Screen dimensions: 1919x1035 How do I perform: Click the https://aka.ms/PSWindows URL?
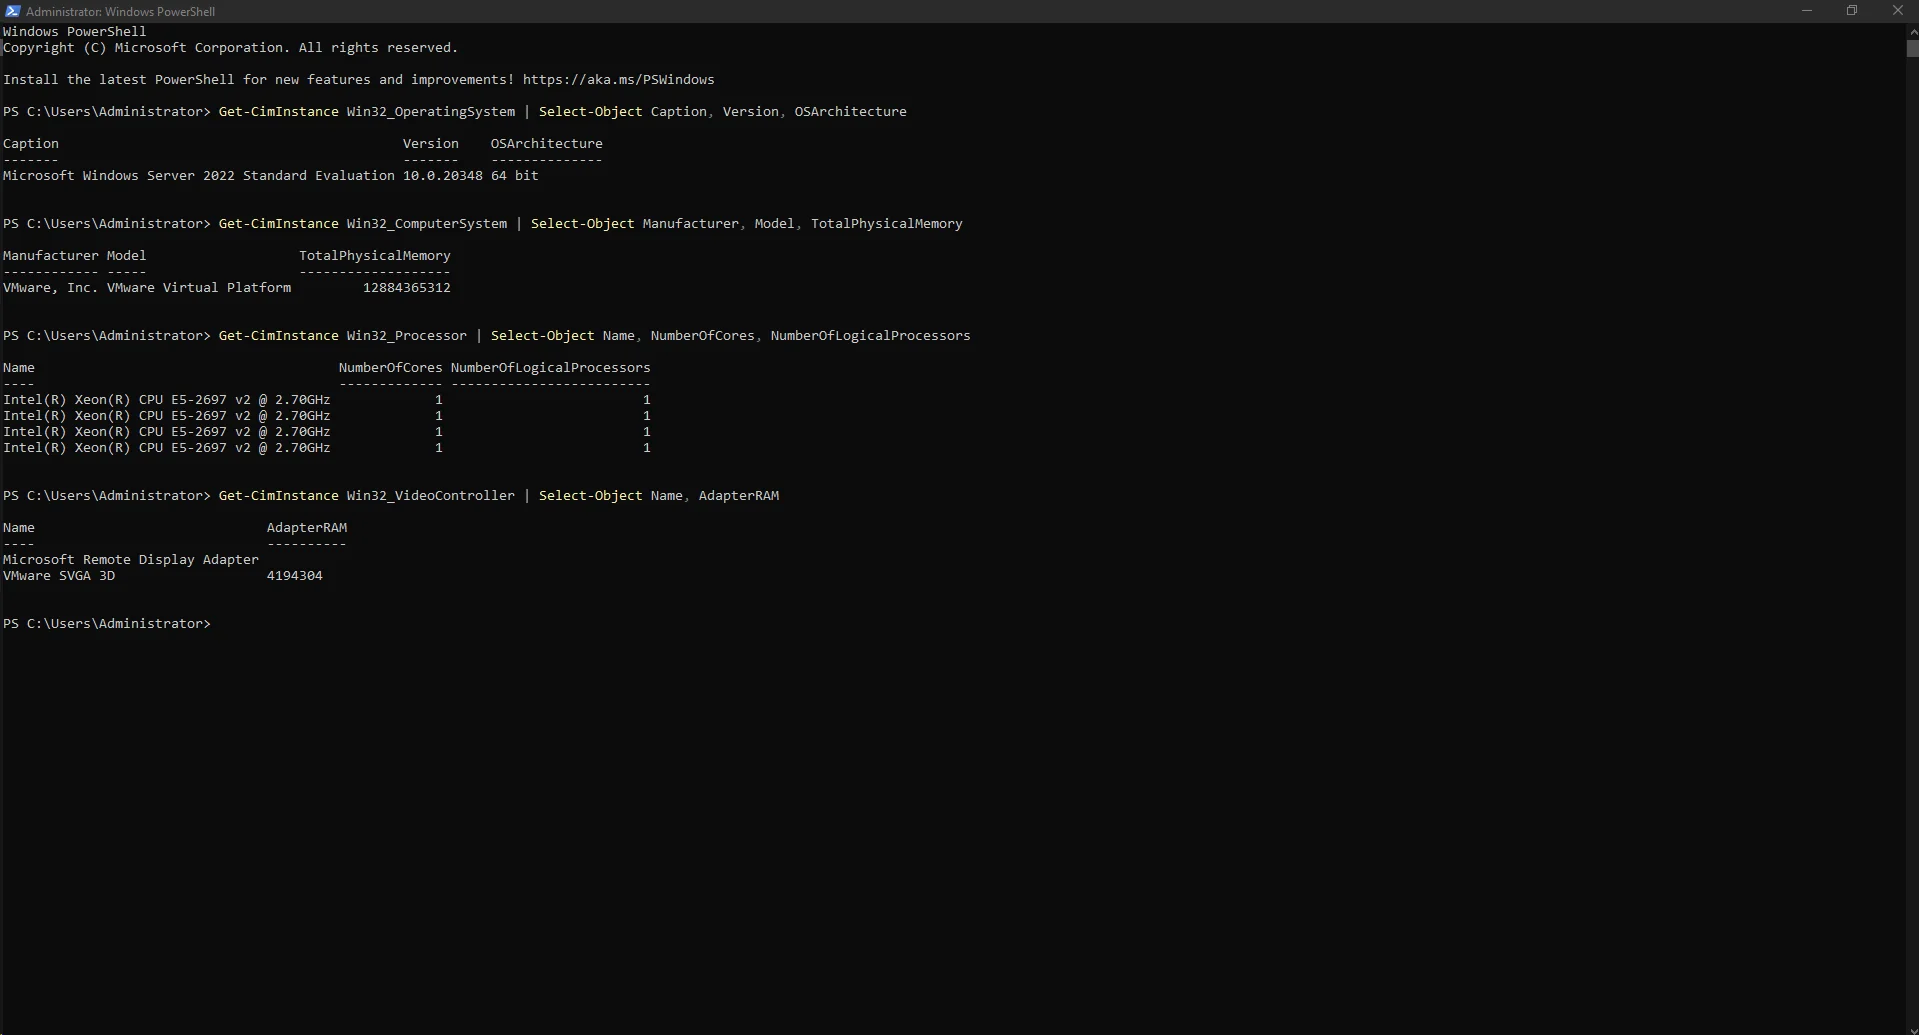(618, 79)
